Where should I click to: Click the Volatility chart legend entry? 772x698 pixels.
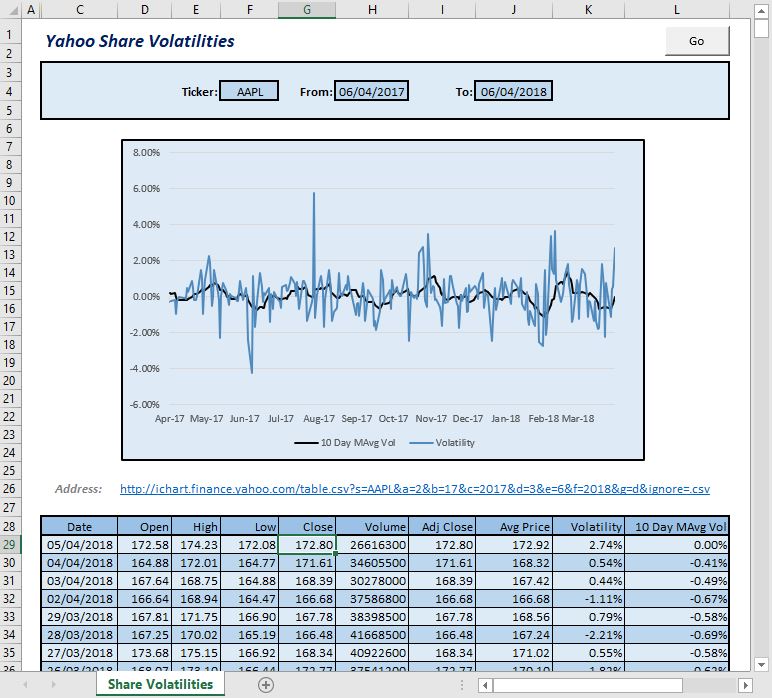[442, 443]
